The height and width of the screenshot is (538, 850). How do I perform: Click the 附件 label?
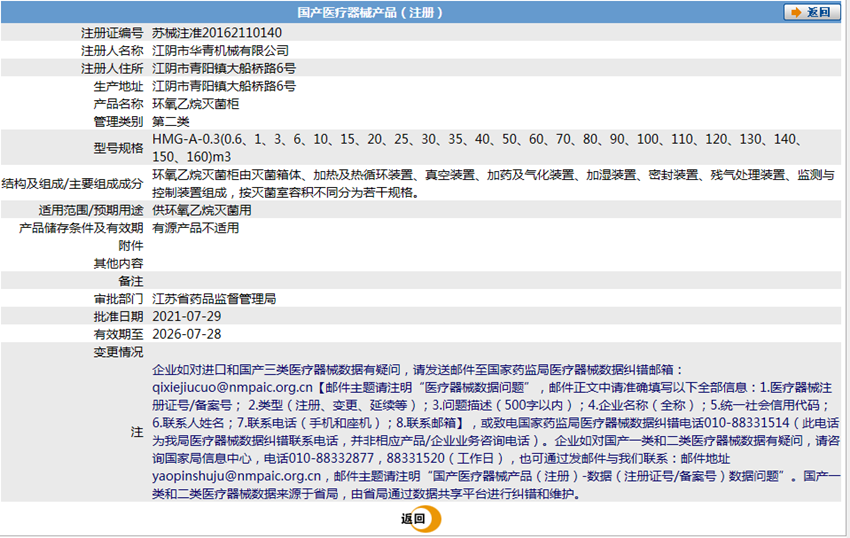[131, 246]
